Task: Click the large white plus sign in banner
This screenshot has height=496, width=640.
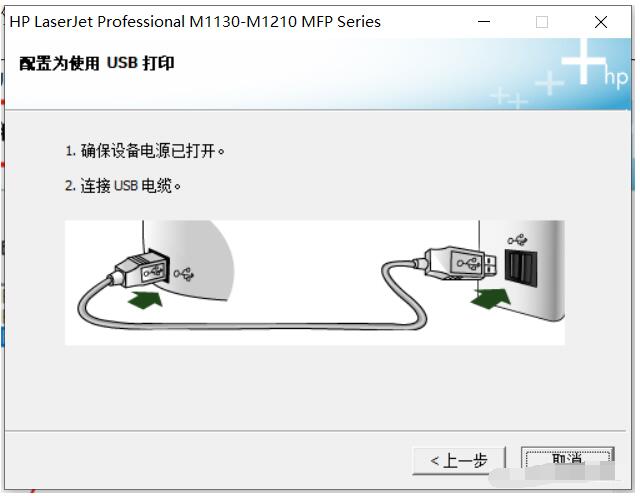Action: coord(583,61)
